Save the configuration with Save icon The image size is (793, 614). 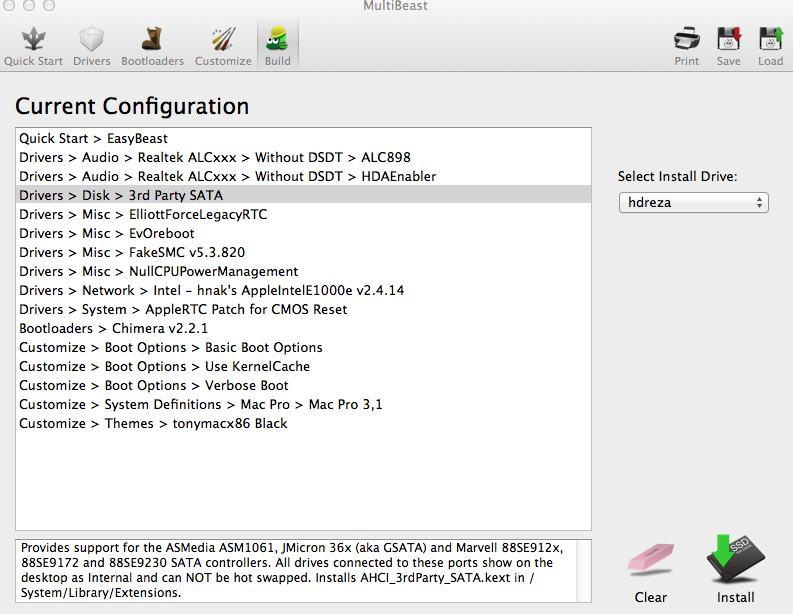(728, 47)
